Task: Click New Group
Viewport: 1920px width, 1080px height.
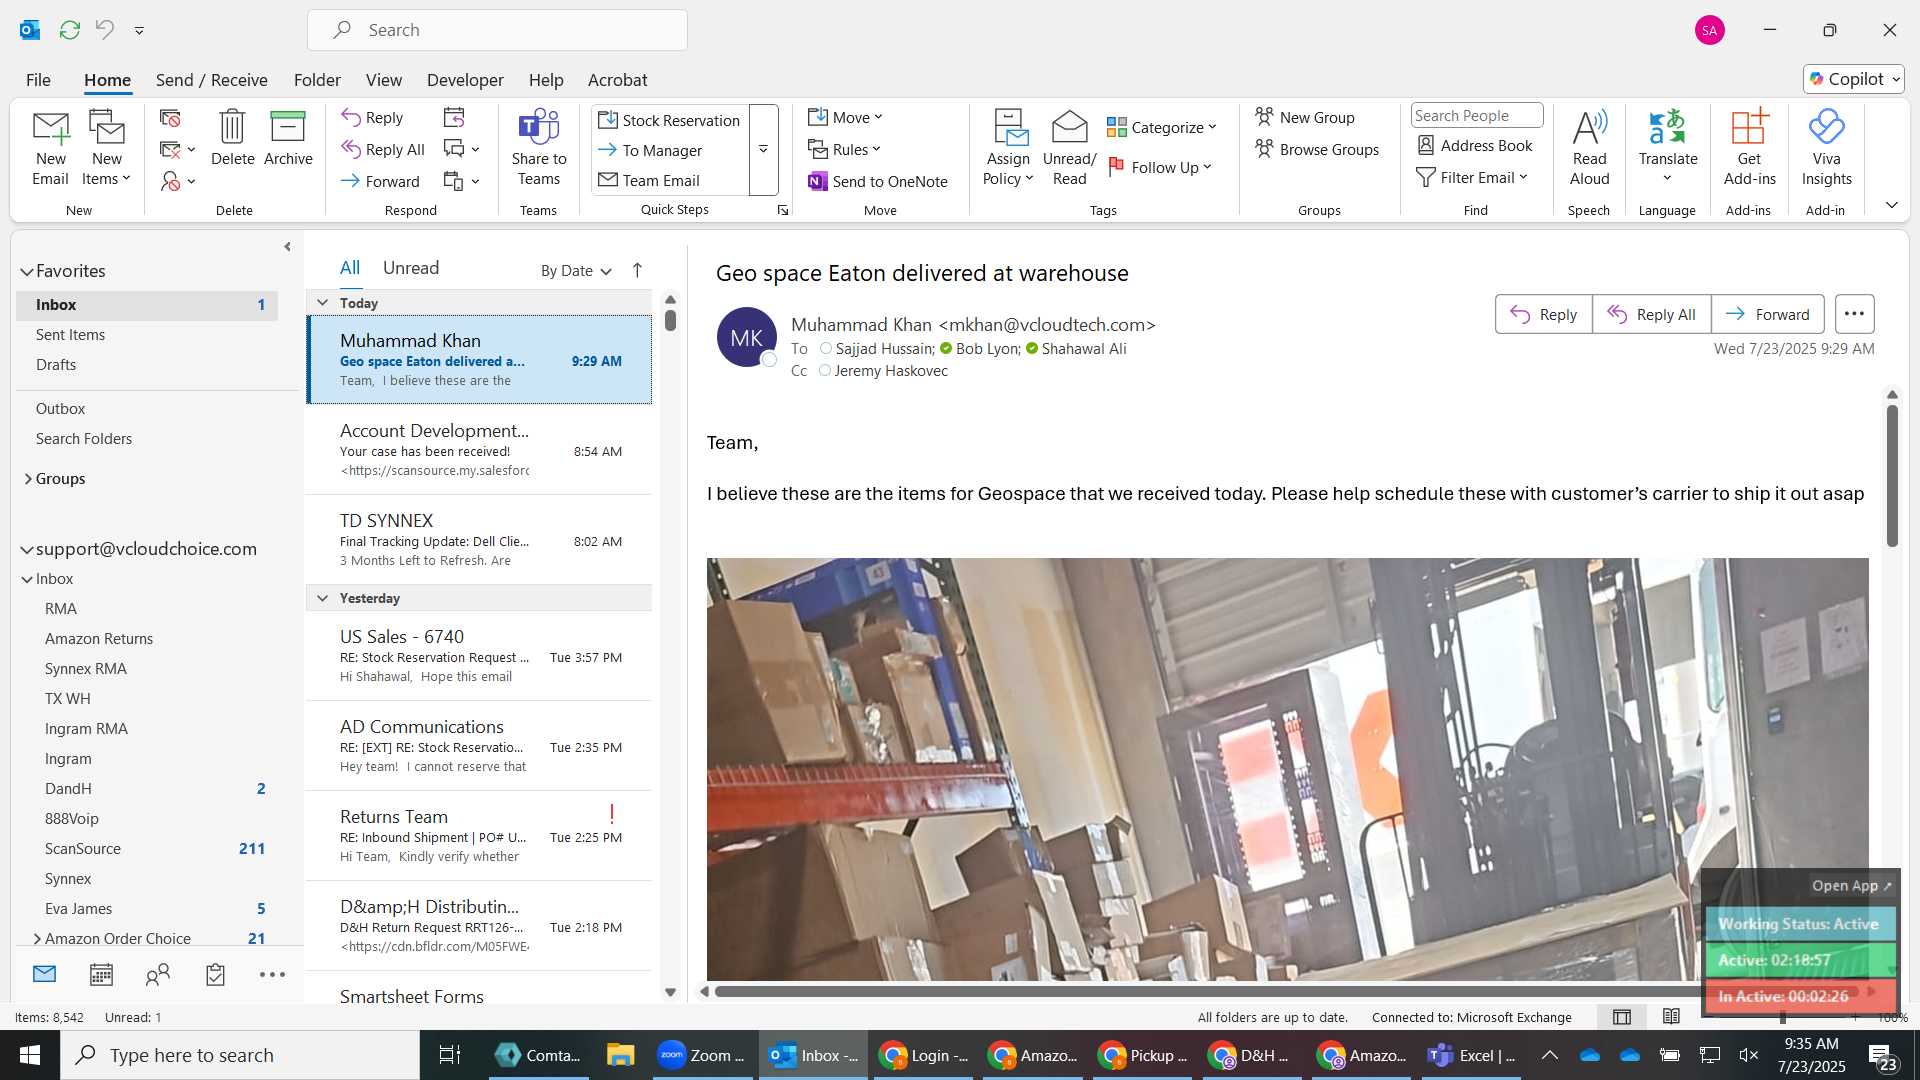Action: coord(1305,117)
